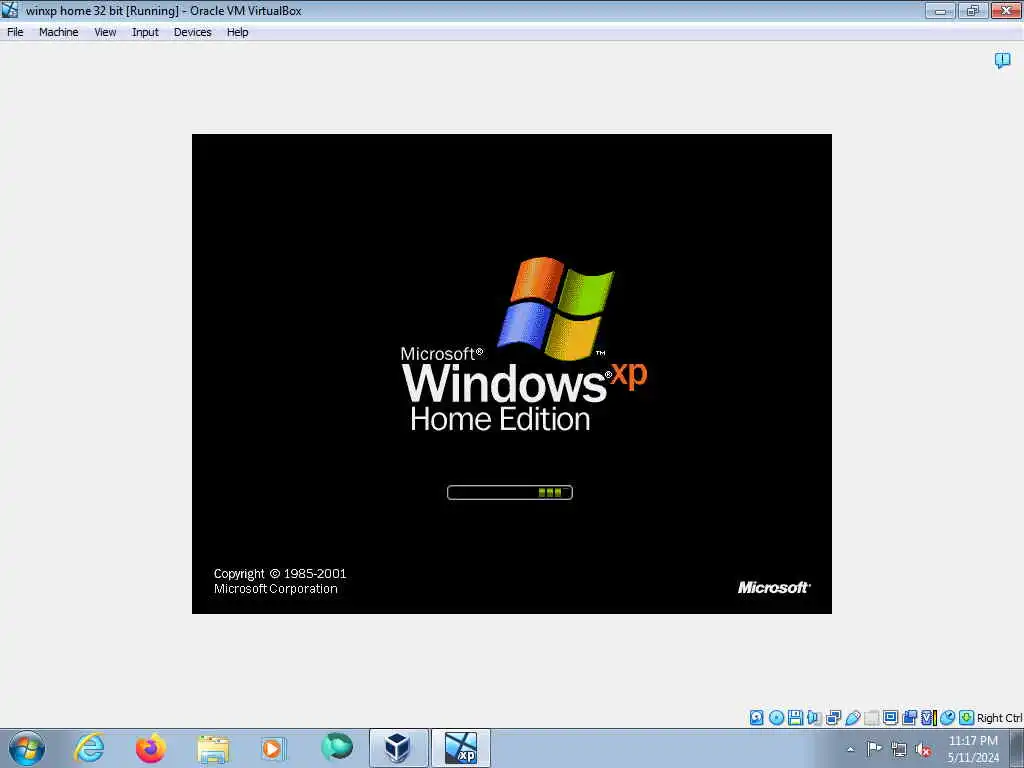Open the Windows Start orb
The width and height of the screenshot is (1024, 768).
click(27, 748)
